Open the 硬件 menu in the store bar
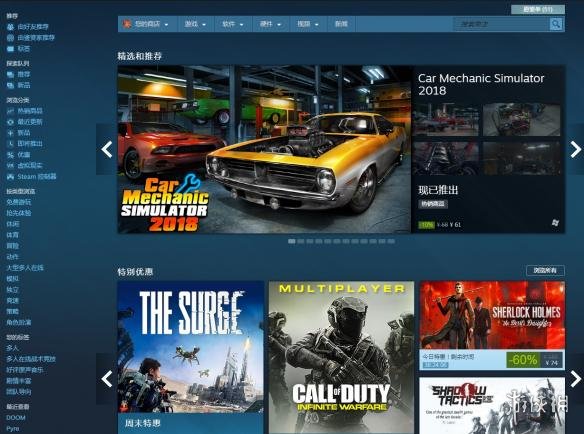This screenshot has width=584, height=434. [x=270, y=24]
